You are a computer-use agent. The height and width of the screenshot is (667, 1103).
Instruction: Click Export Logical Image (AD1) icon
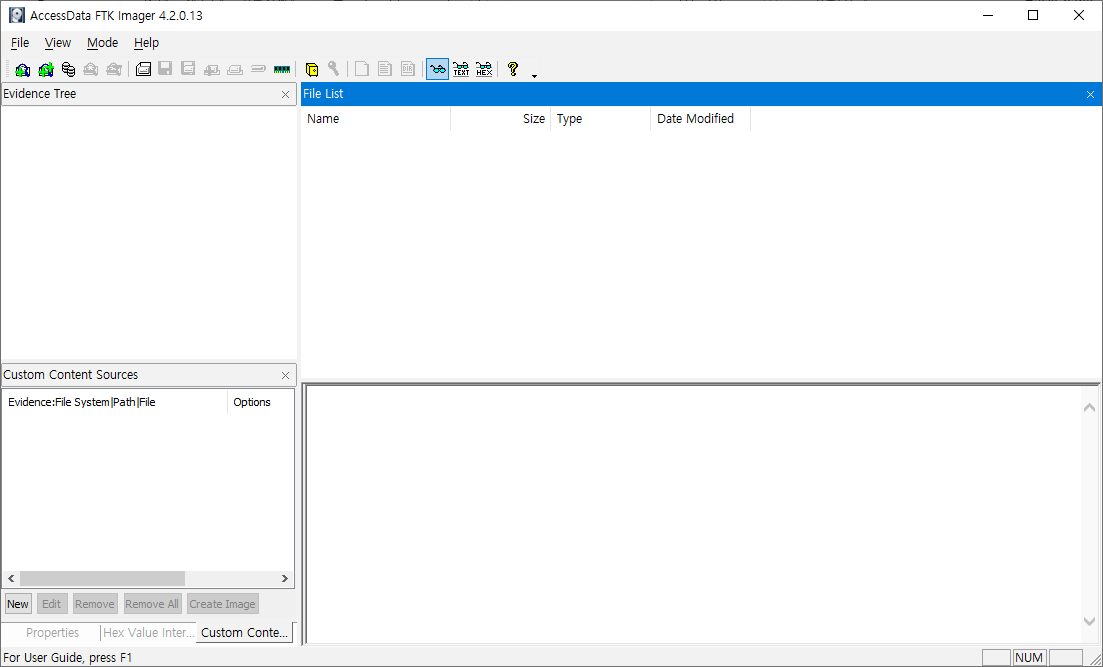pyautogui.click(x=188, y=69)
